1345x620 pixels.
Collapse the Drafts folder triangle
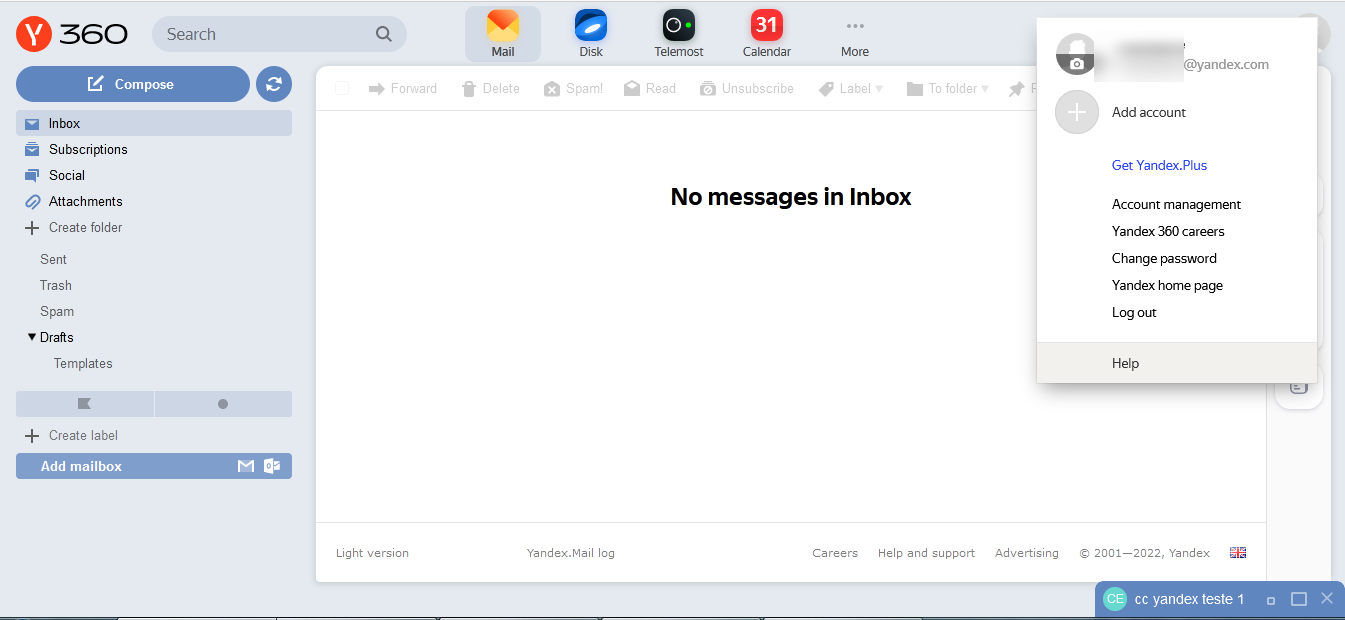click(32, 337)
